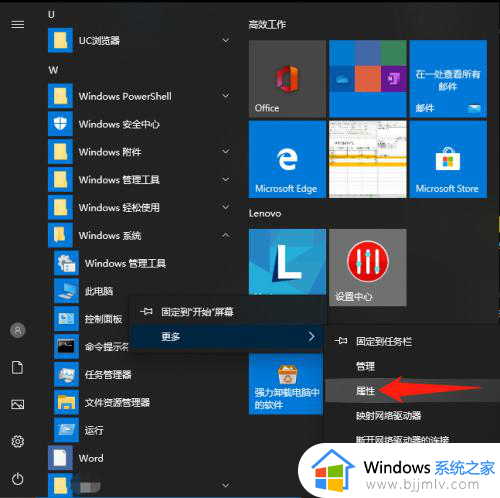Select the 此电脑 computer icon
500x498 pixels.
point(66,291)
